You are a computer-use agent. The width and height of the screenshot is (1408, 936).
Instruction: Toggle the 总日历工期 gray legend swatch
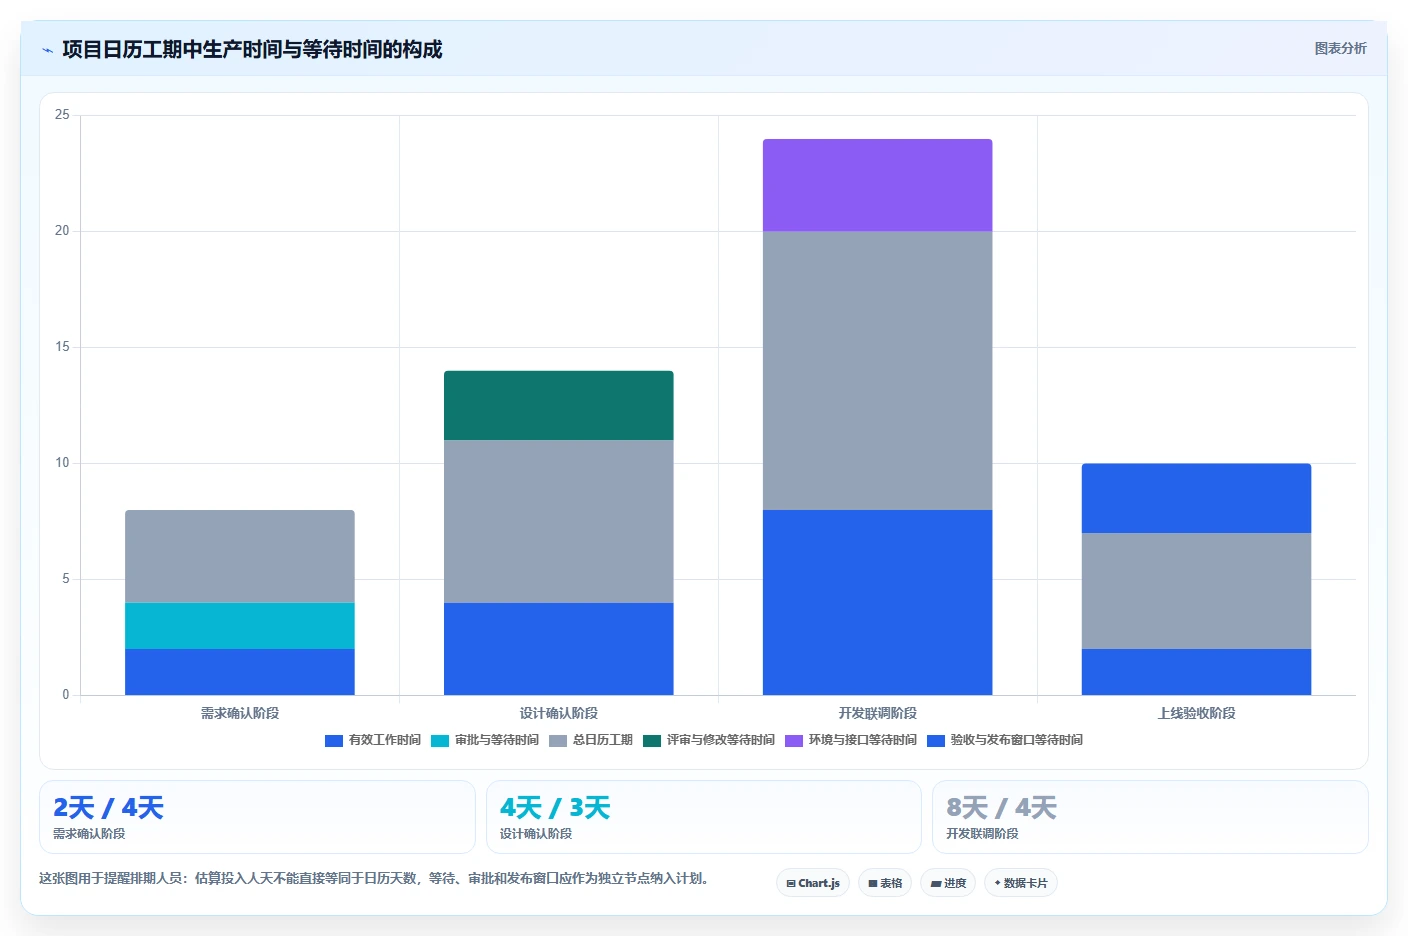[x=558, y=741]
